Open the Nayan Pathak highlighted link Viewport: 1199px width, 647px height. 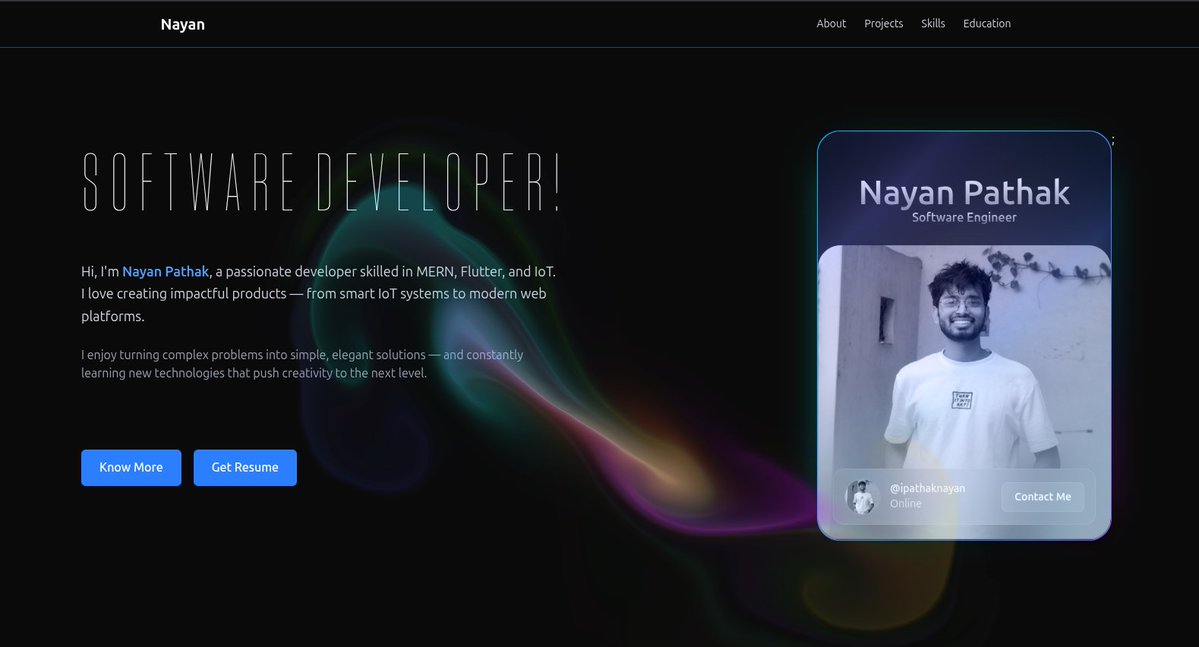[x=165, y=270]
